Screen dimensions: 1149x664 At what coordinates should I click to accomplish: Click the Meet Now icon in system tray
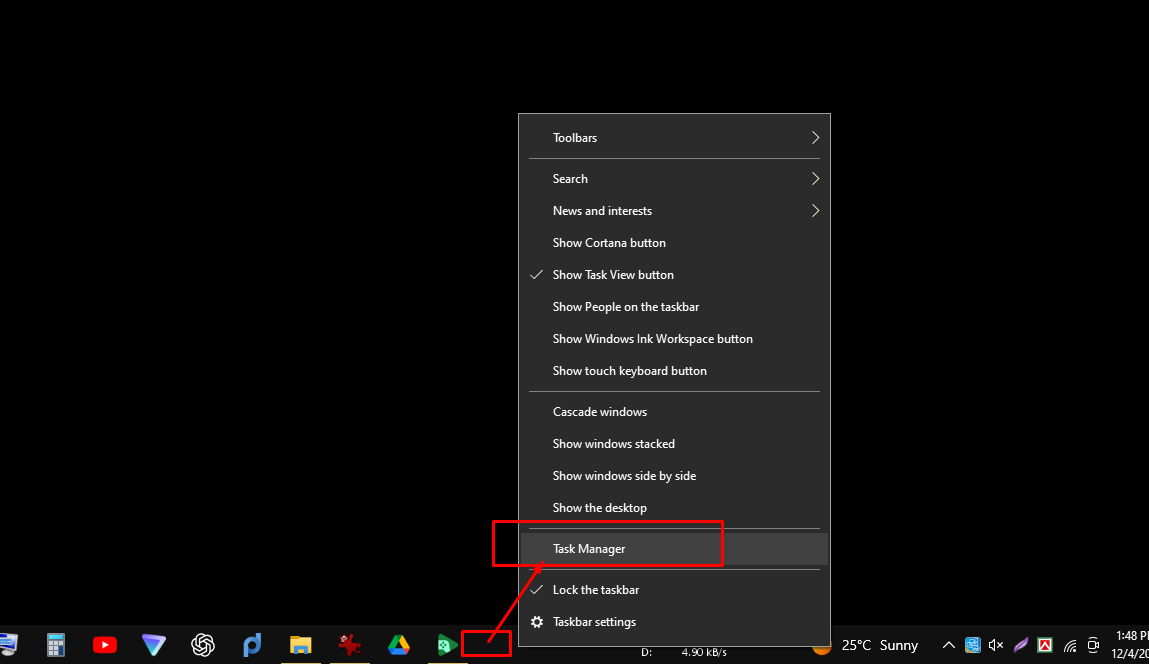tap(1093, 645)
